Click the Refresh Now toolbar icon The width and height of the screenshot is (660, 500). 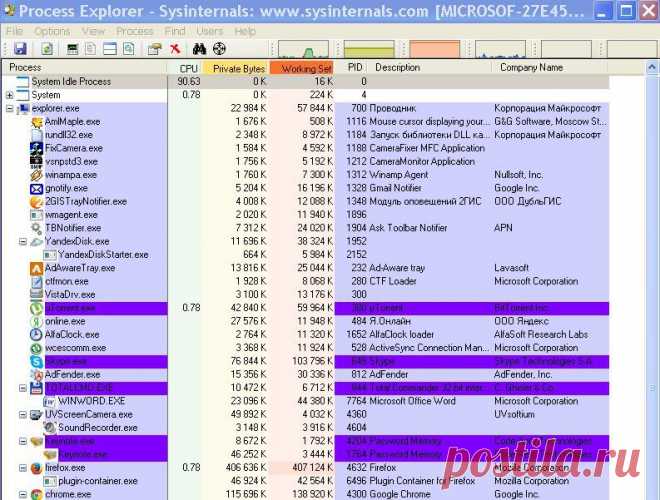click(47, 49)
